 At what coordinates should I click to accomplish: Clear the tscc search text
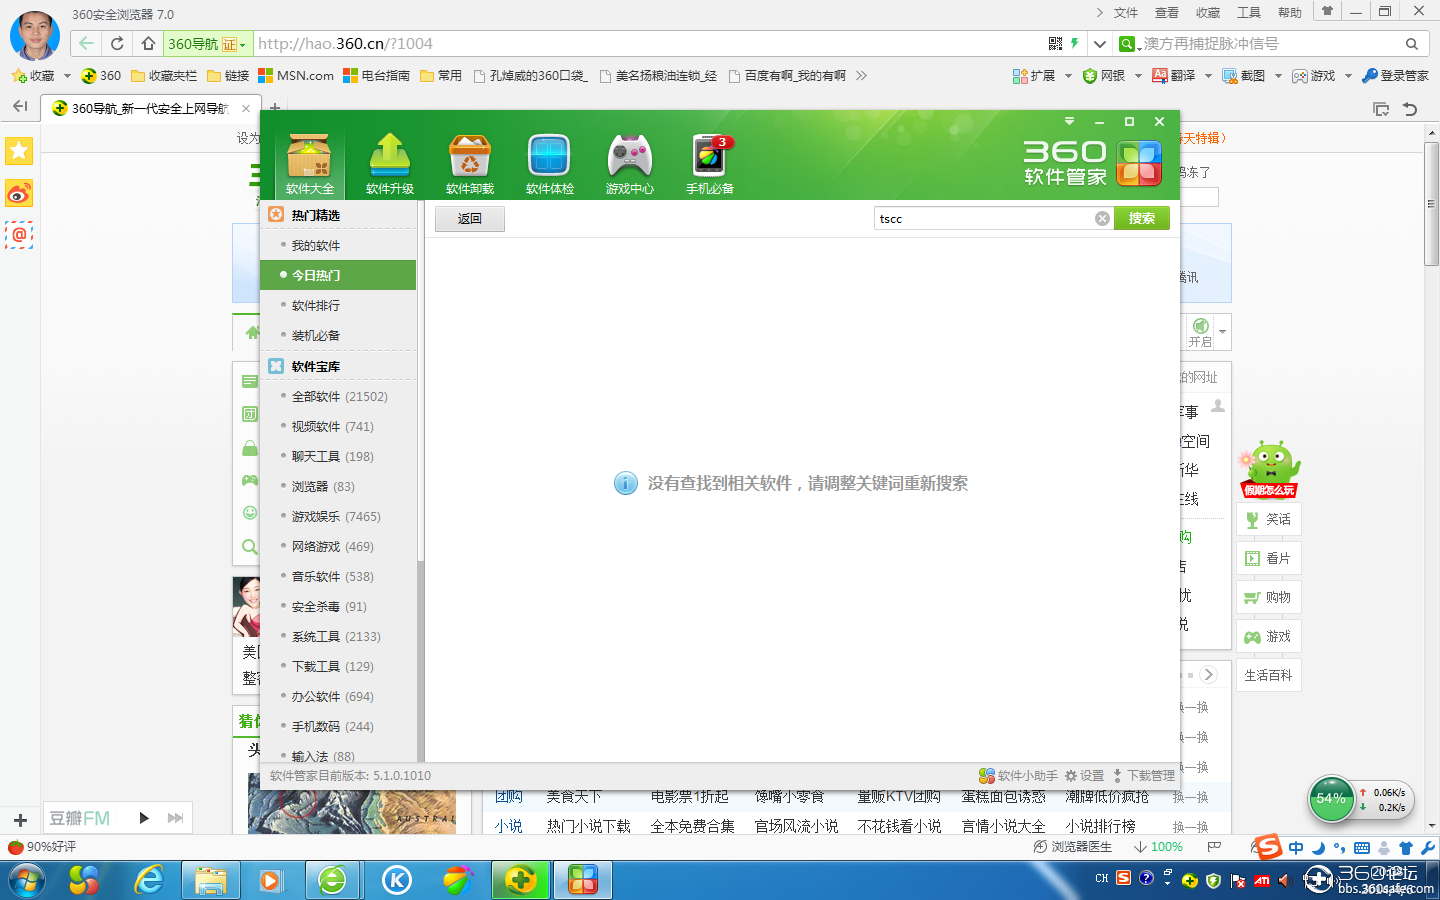(1102, 219)
